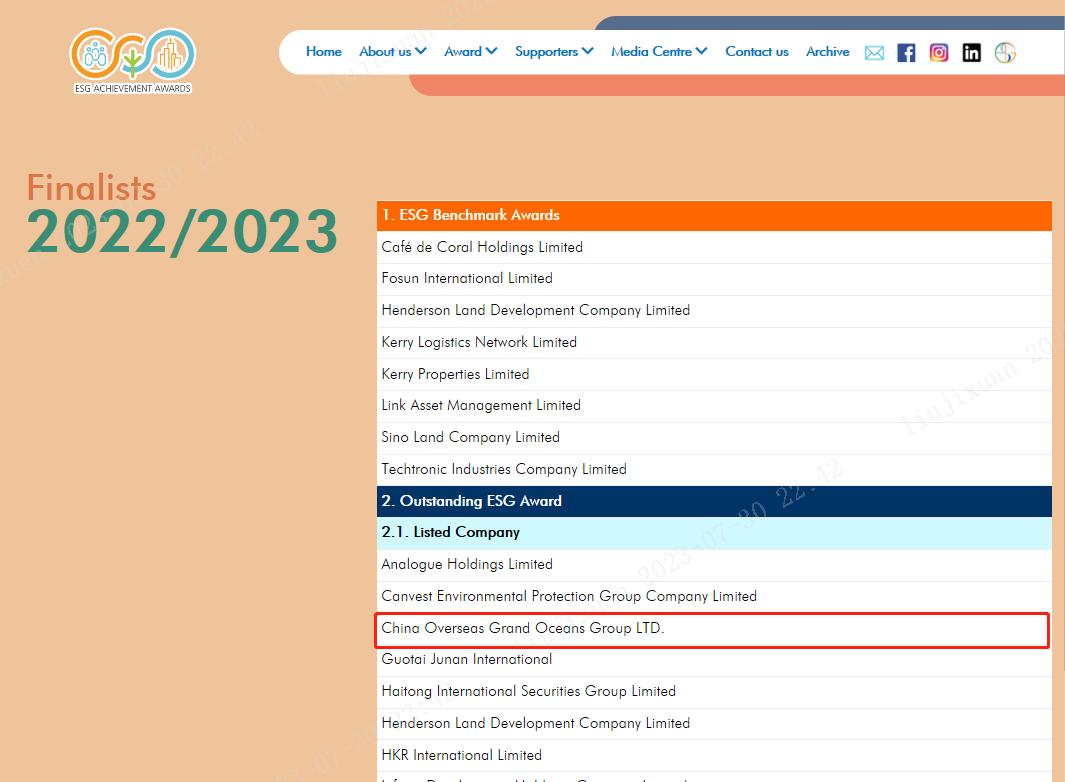Select Link Asset Management Limited entry
The image size is (1065, 782).
[x=714, y=406]
